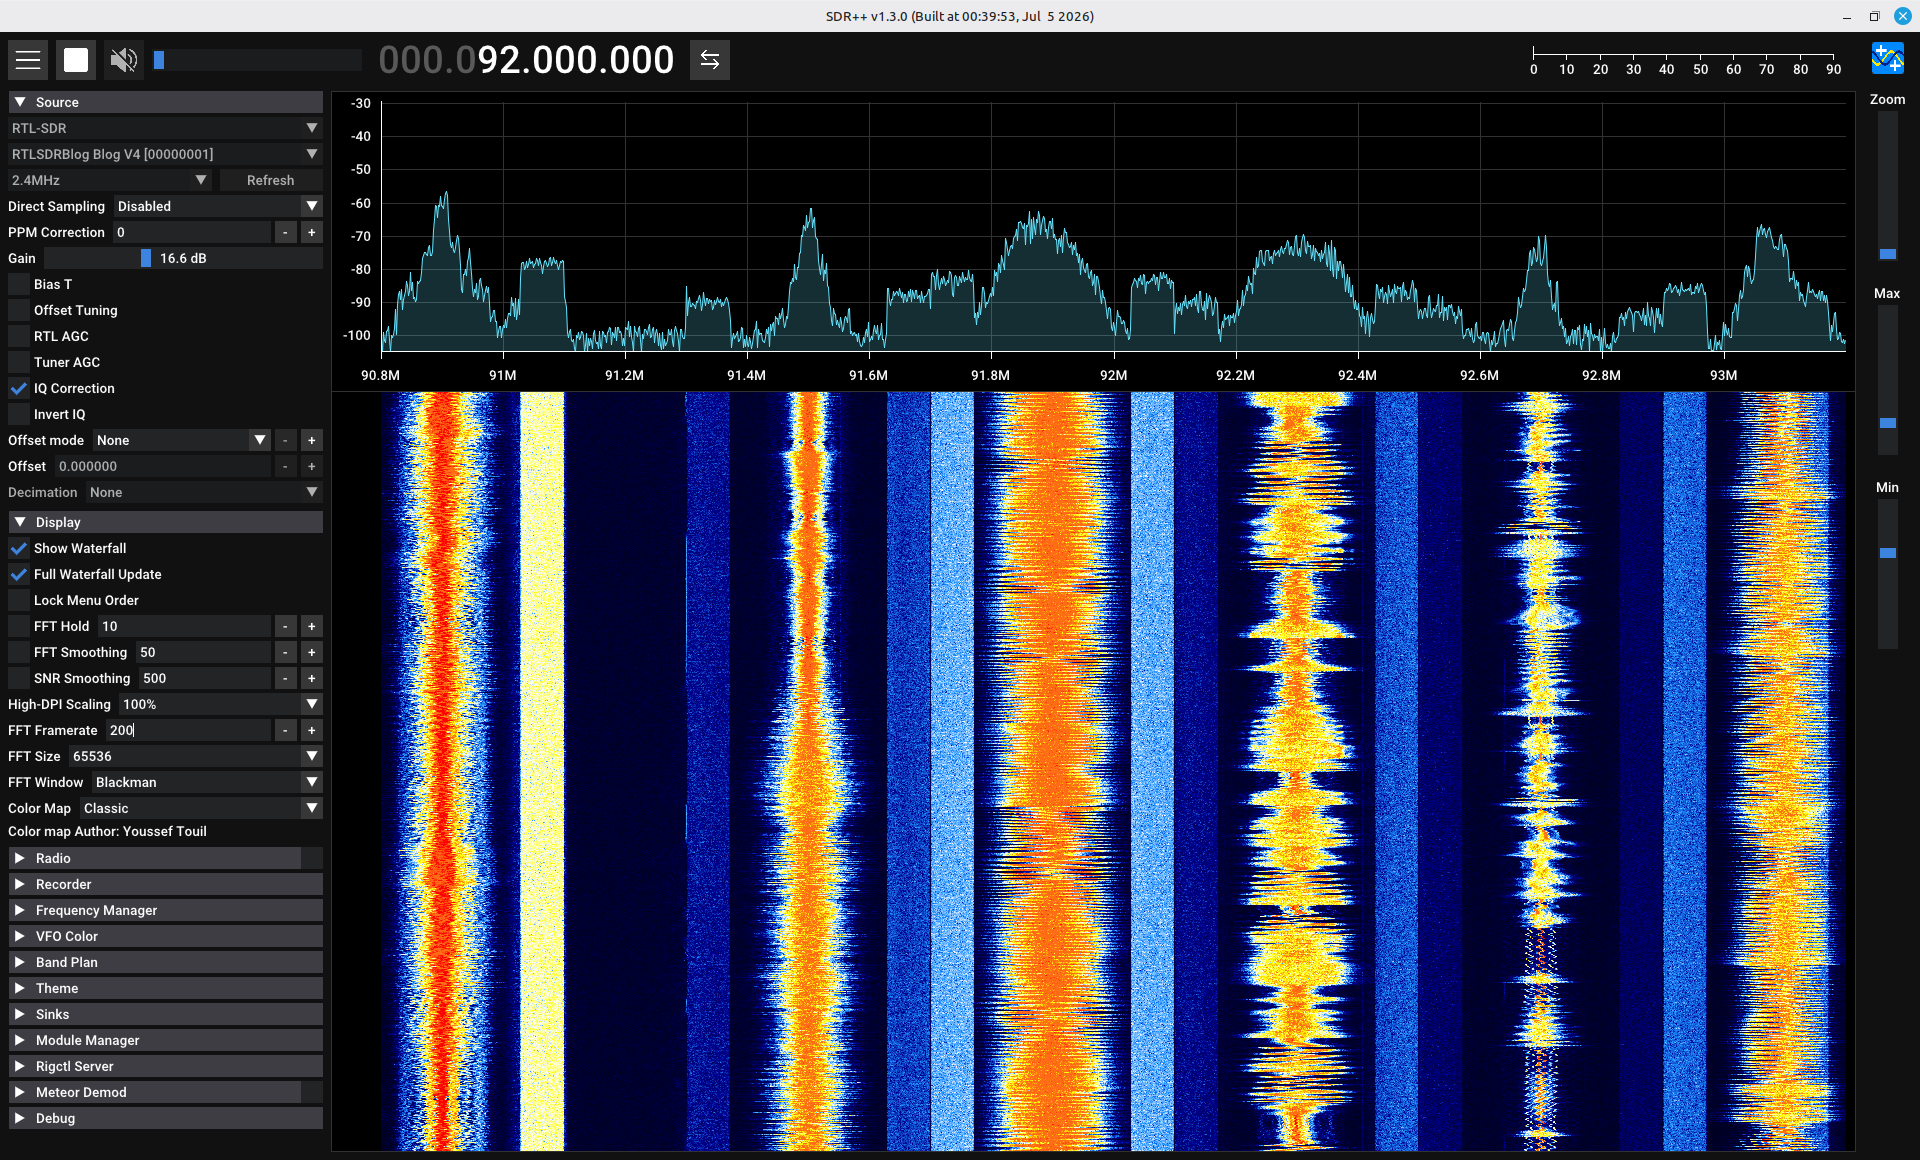Image resolution: width=1920 pixels, height=1160 pixels.
Task: Click the tuning mode swap arrows icon
Action: click(x=710, y=60)
